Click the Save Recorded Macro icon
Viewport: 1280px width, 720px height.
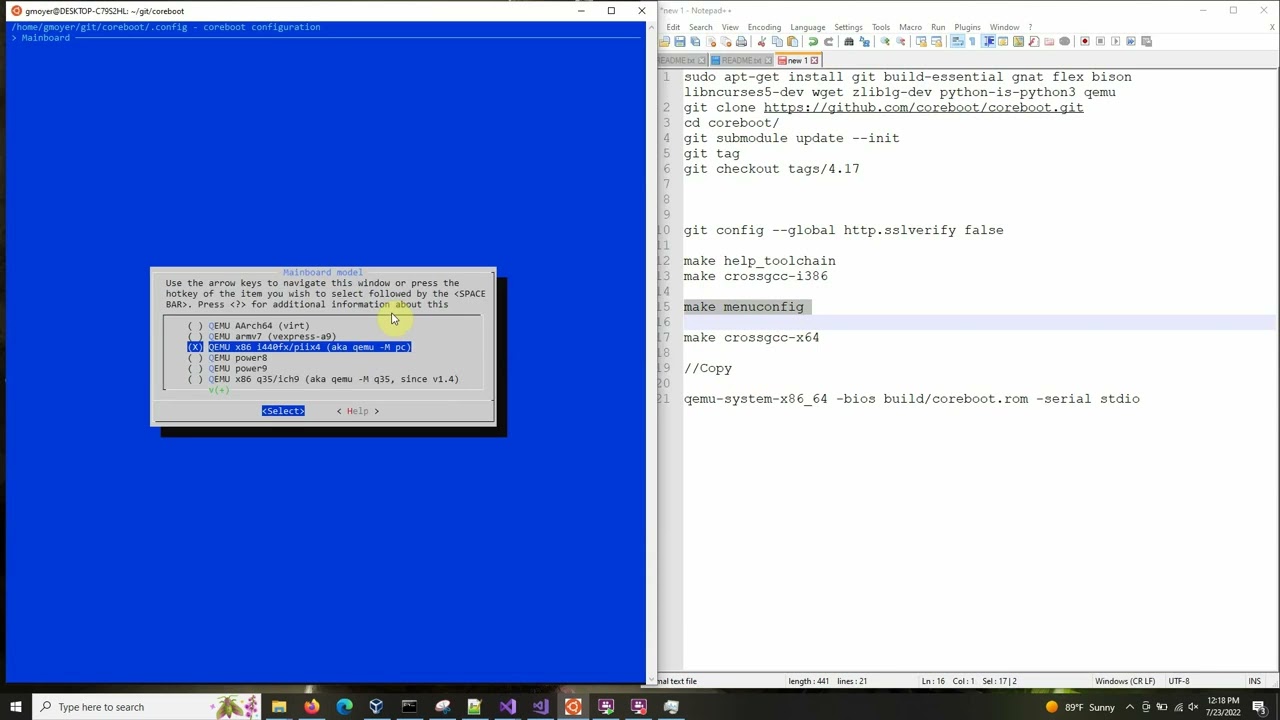(x=1146, y=41)
